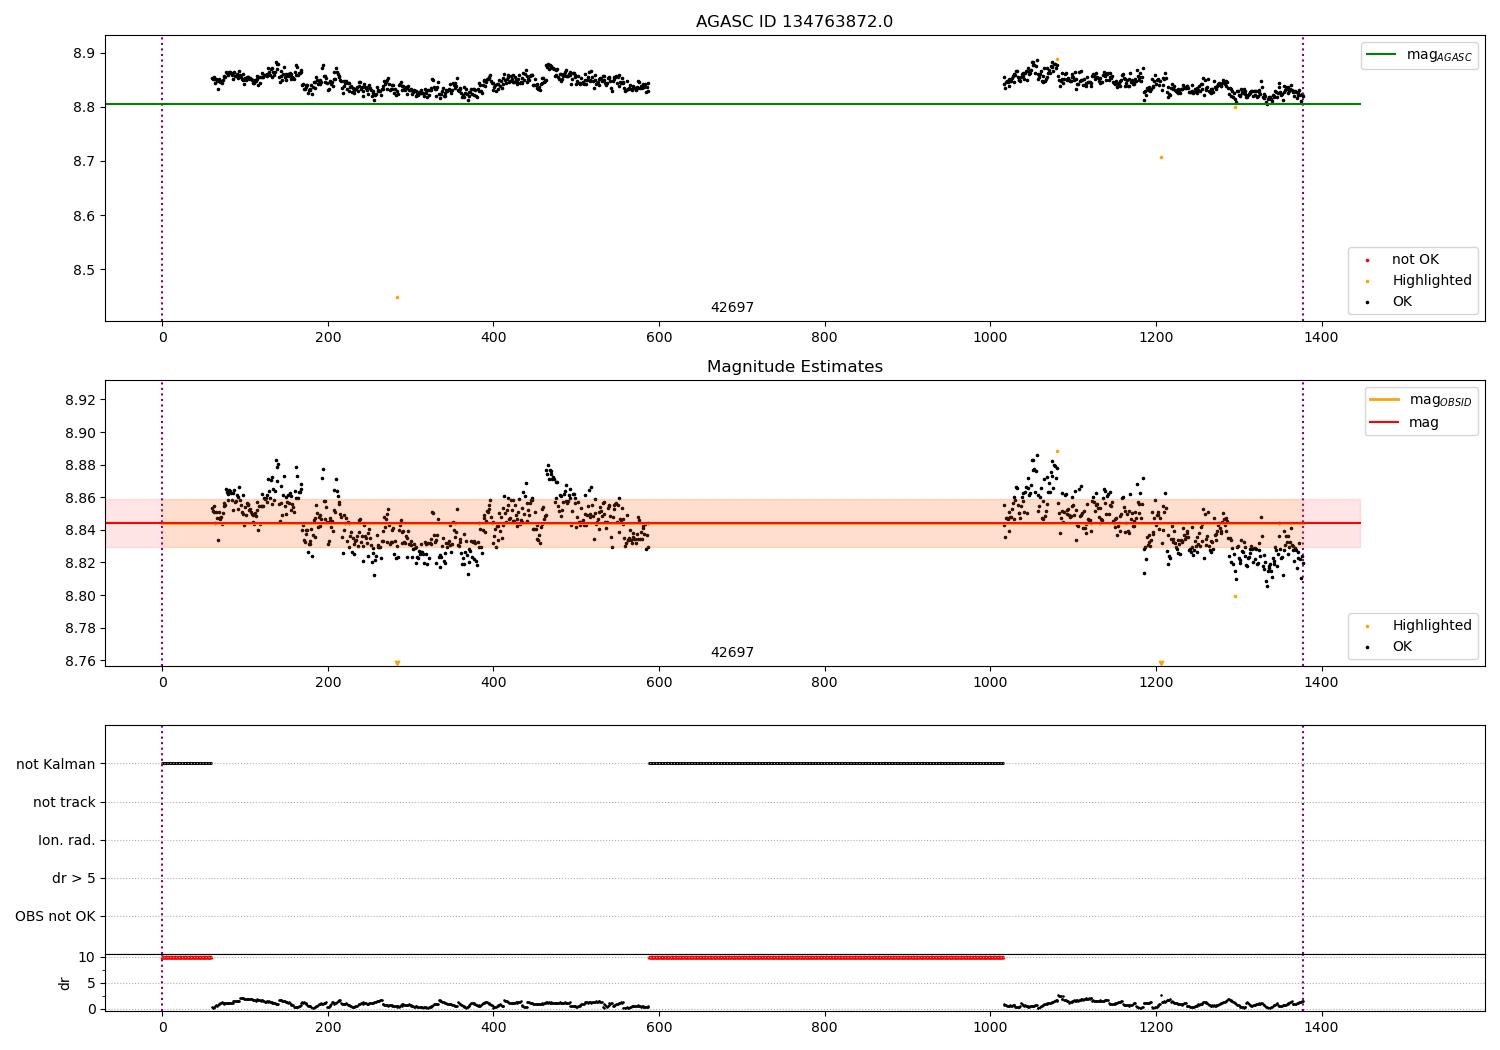The image size is (1500, 1050).
Task: Click the "Ion. rad." row label
Action: click(x=67, y=840)
